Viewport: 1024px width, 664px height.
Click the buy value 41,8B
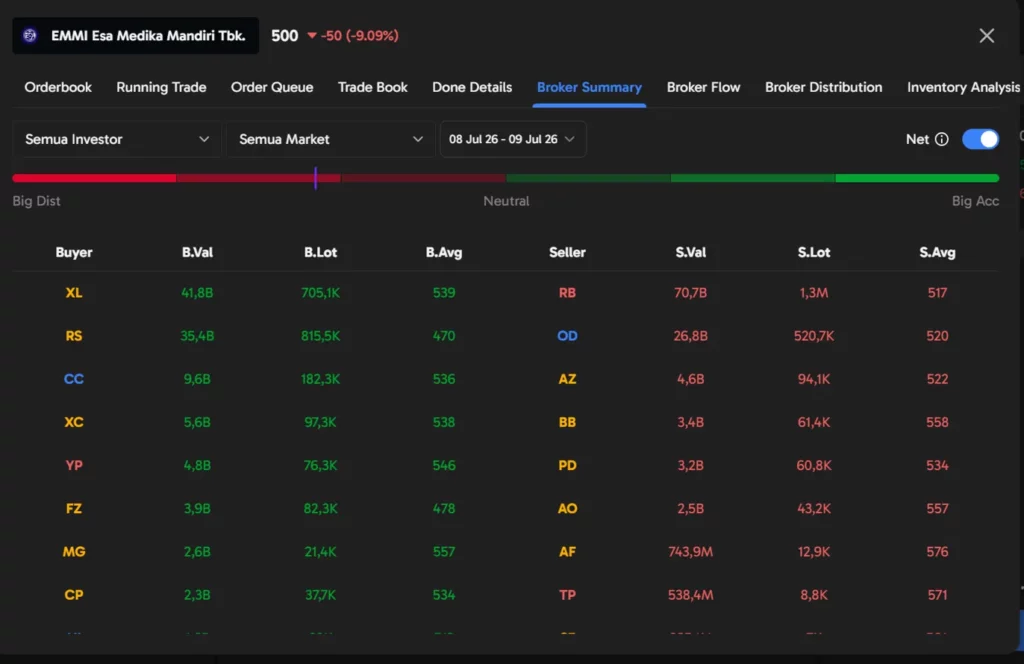(197, 293)
